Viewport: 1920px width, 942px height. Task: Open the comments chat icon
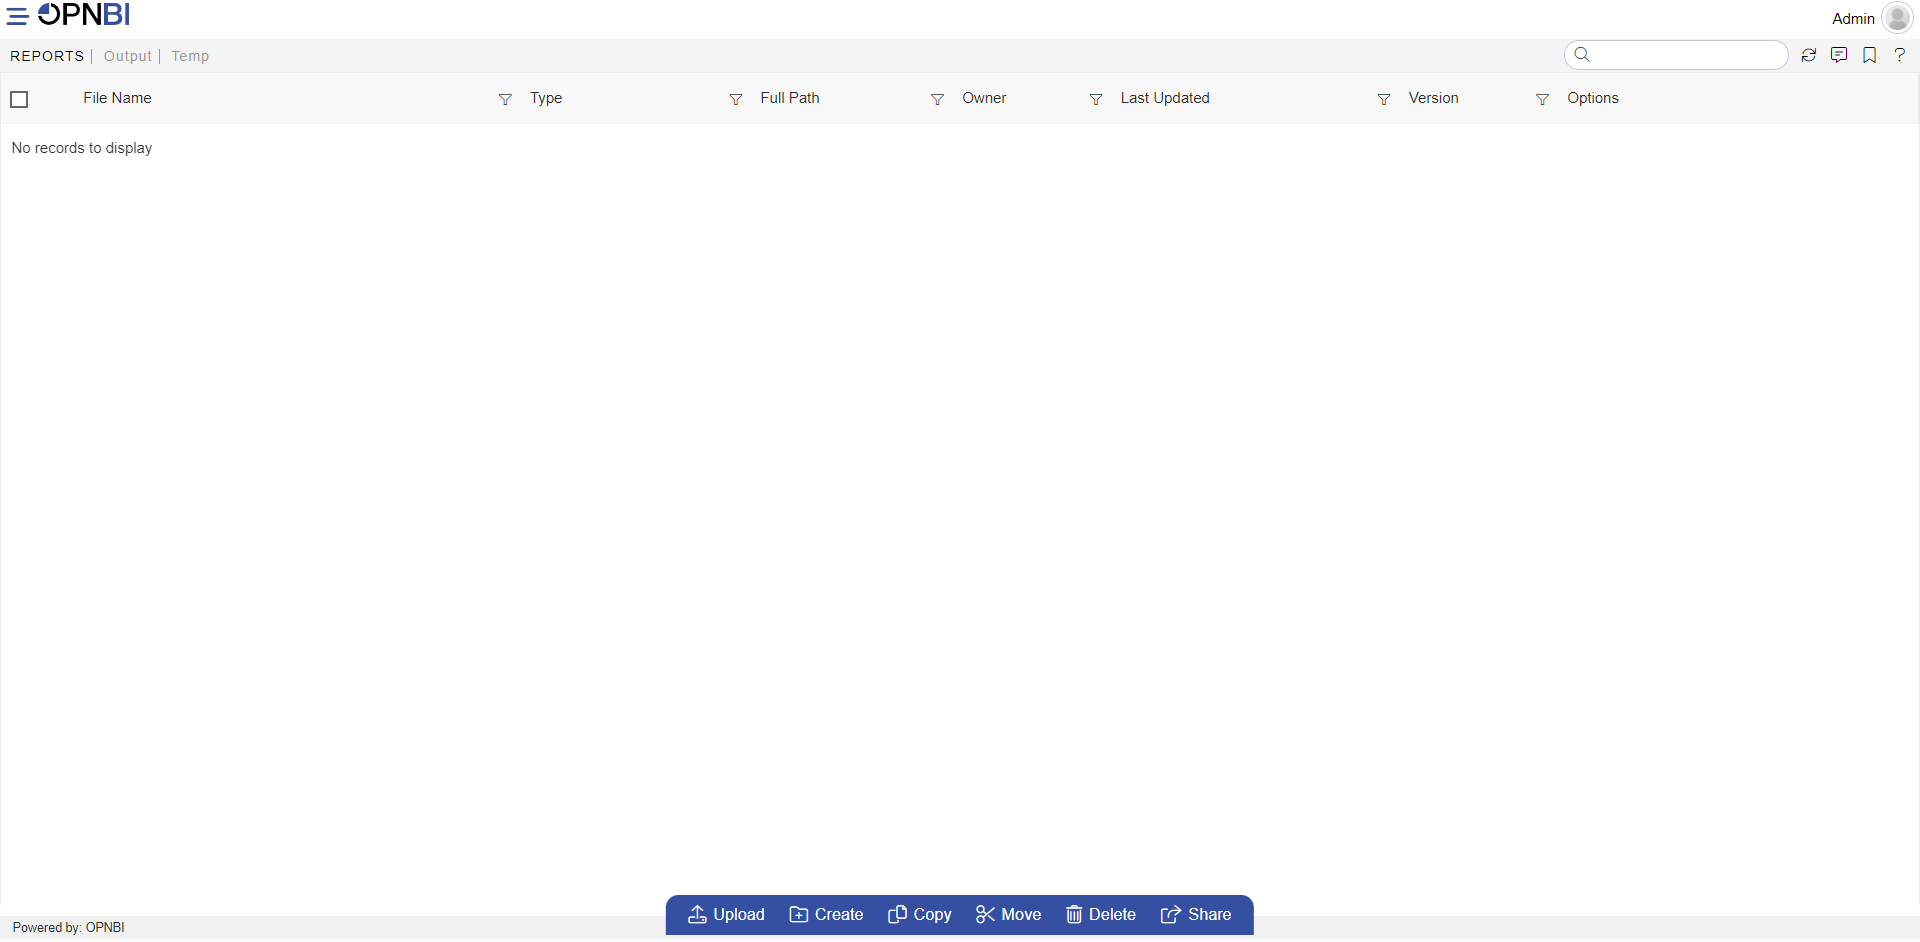[x=1839, y=55]
